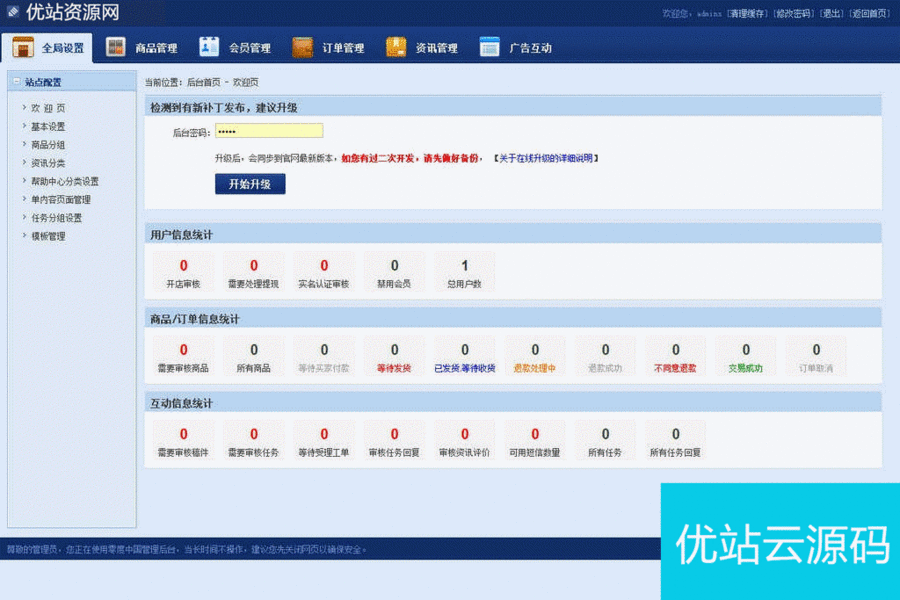Open 全局设置 via its shop icon

pyautogui.click(x=23, y=47)
